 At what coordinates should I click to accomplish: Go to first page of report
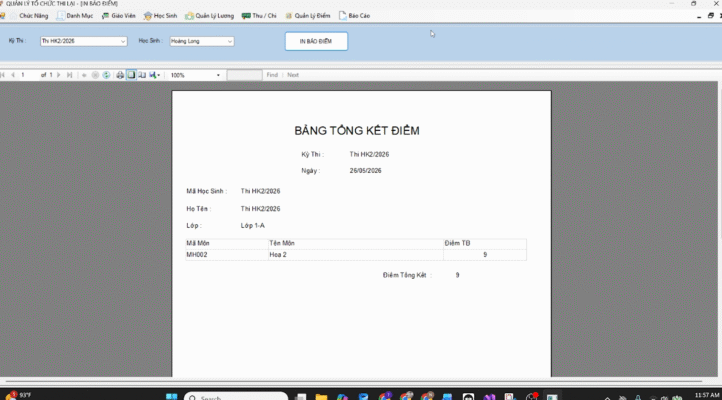coord(3,75)
